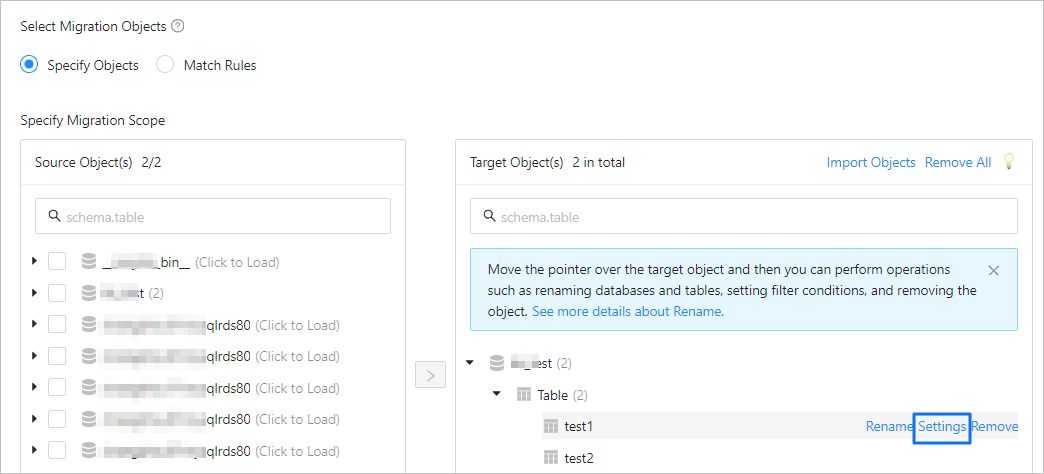This screenshot has width=1044, height=474.
Task: Open See more details about Rename link
Action: pyautogui.click(x=628, y=311)
